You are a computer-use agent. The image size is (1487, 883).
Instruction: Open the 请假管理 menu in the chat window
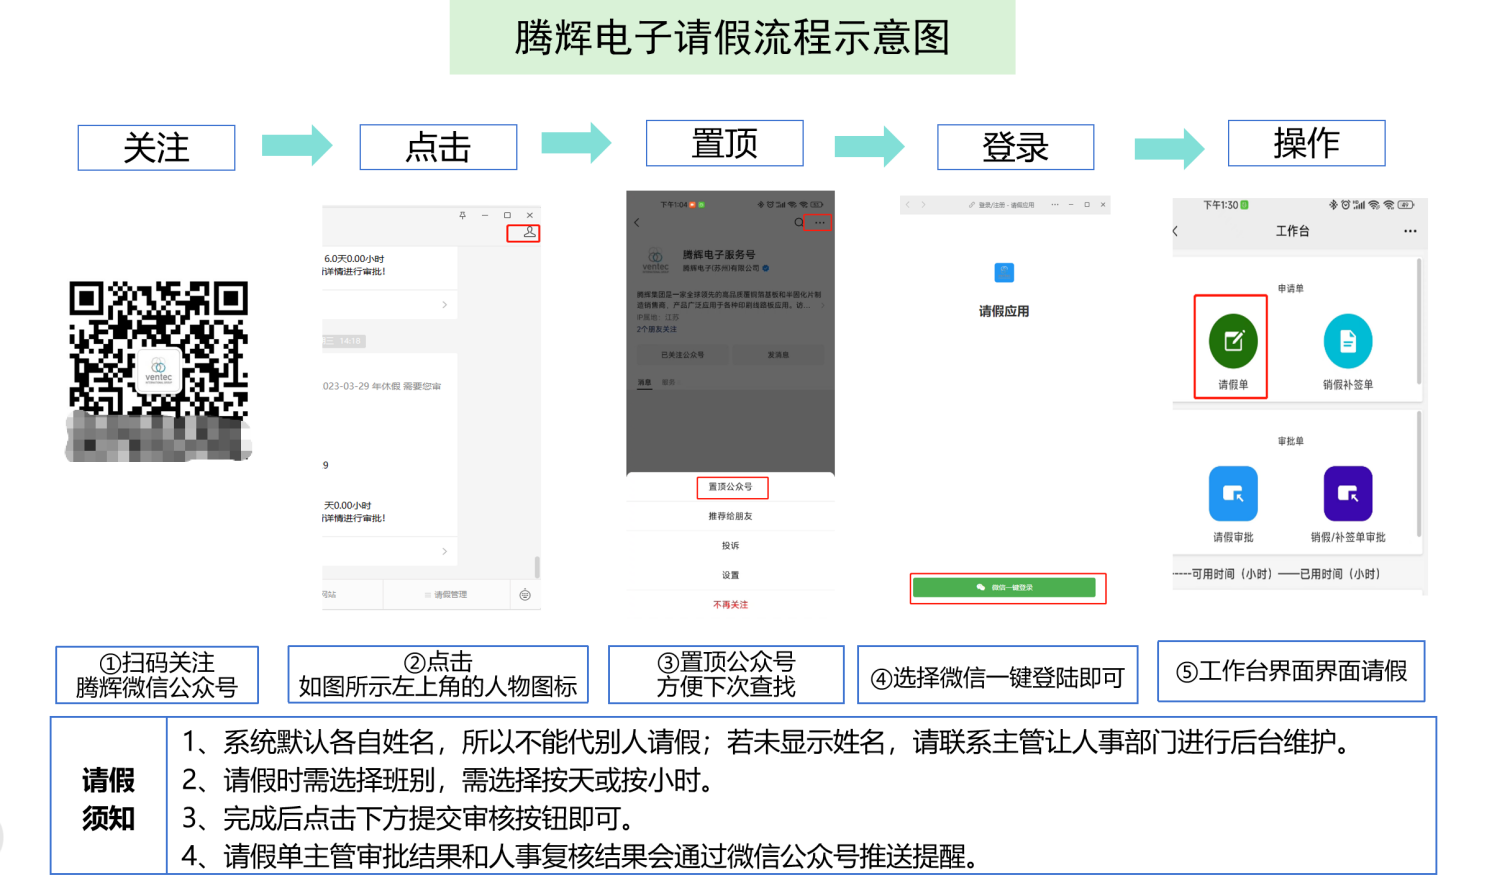[446, 595]
